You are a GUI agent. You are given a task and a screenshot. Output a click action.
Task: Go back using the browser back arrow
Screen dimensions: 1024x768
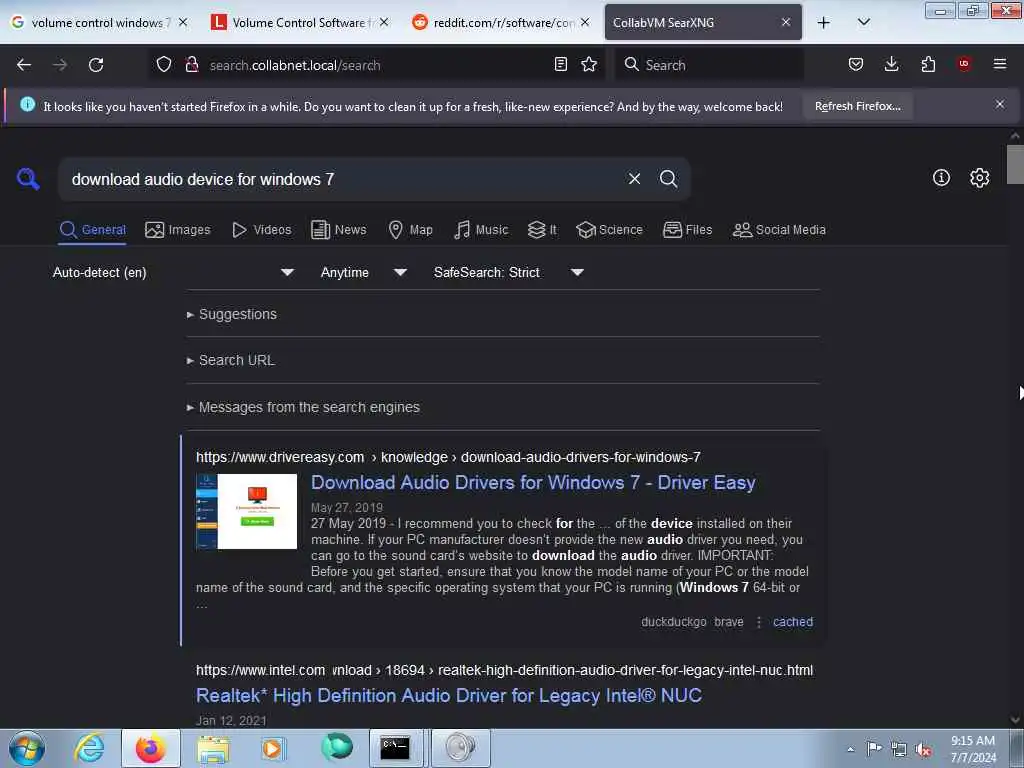click(24, 65)
